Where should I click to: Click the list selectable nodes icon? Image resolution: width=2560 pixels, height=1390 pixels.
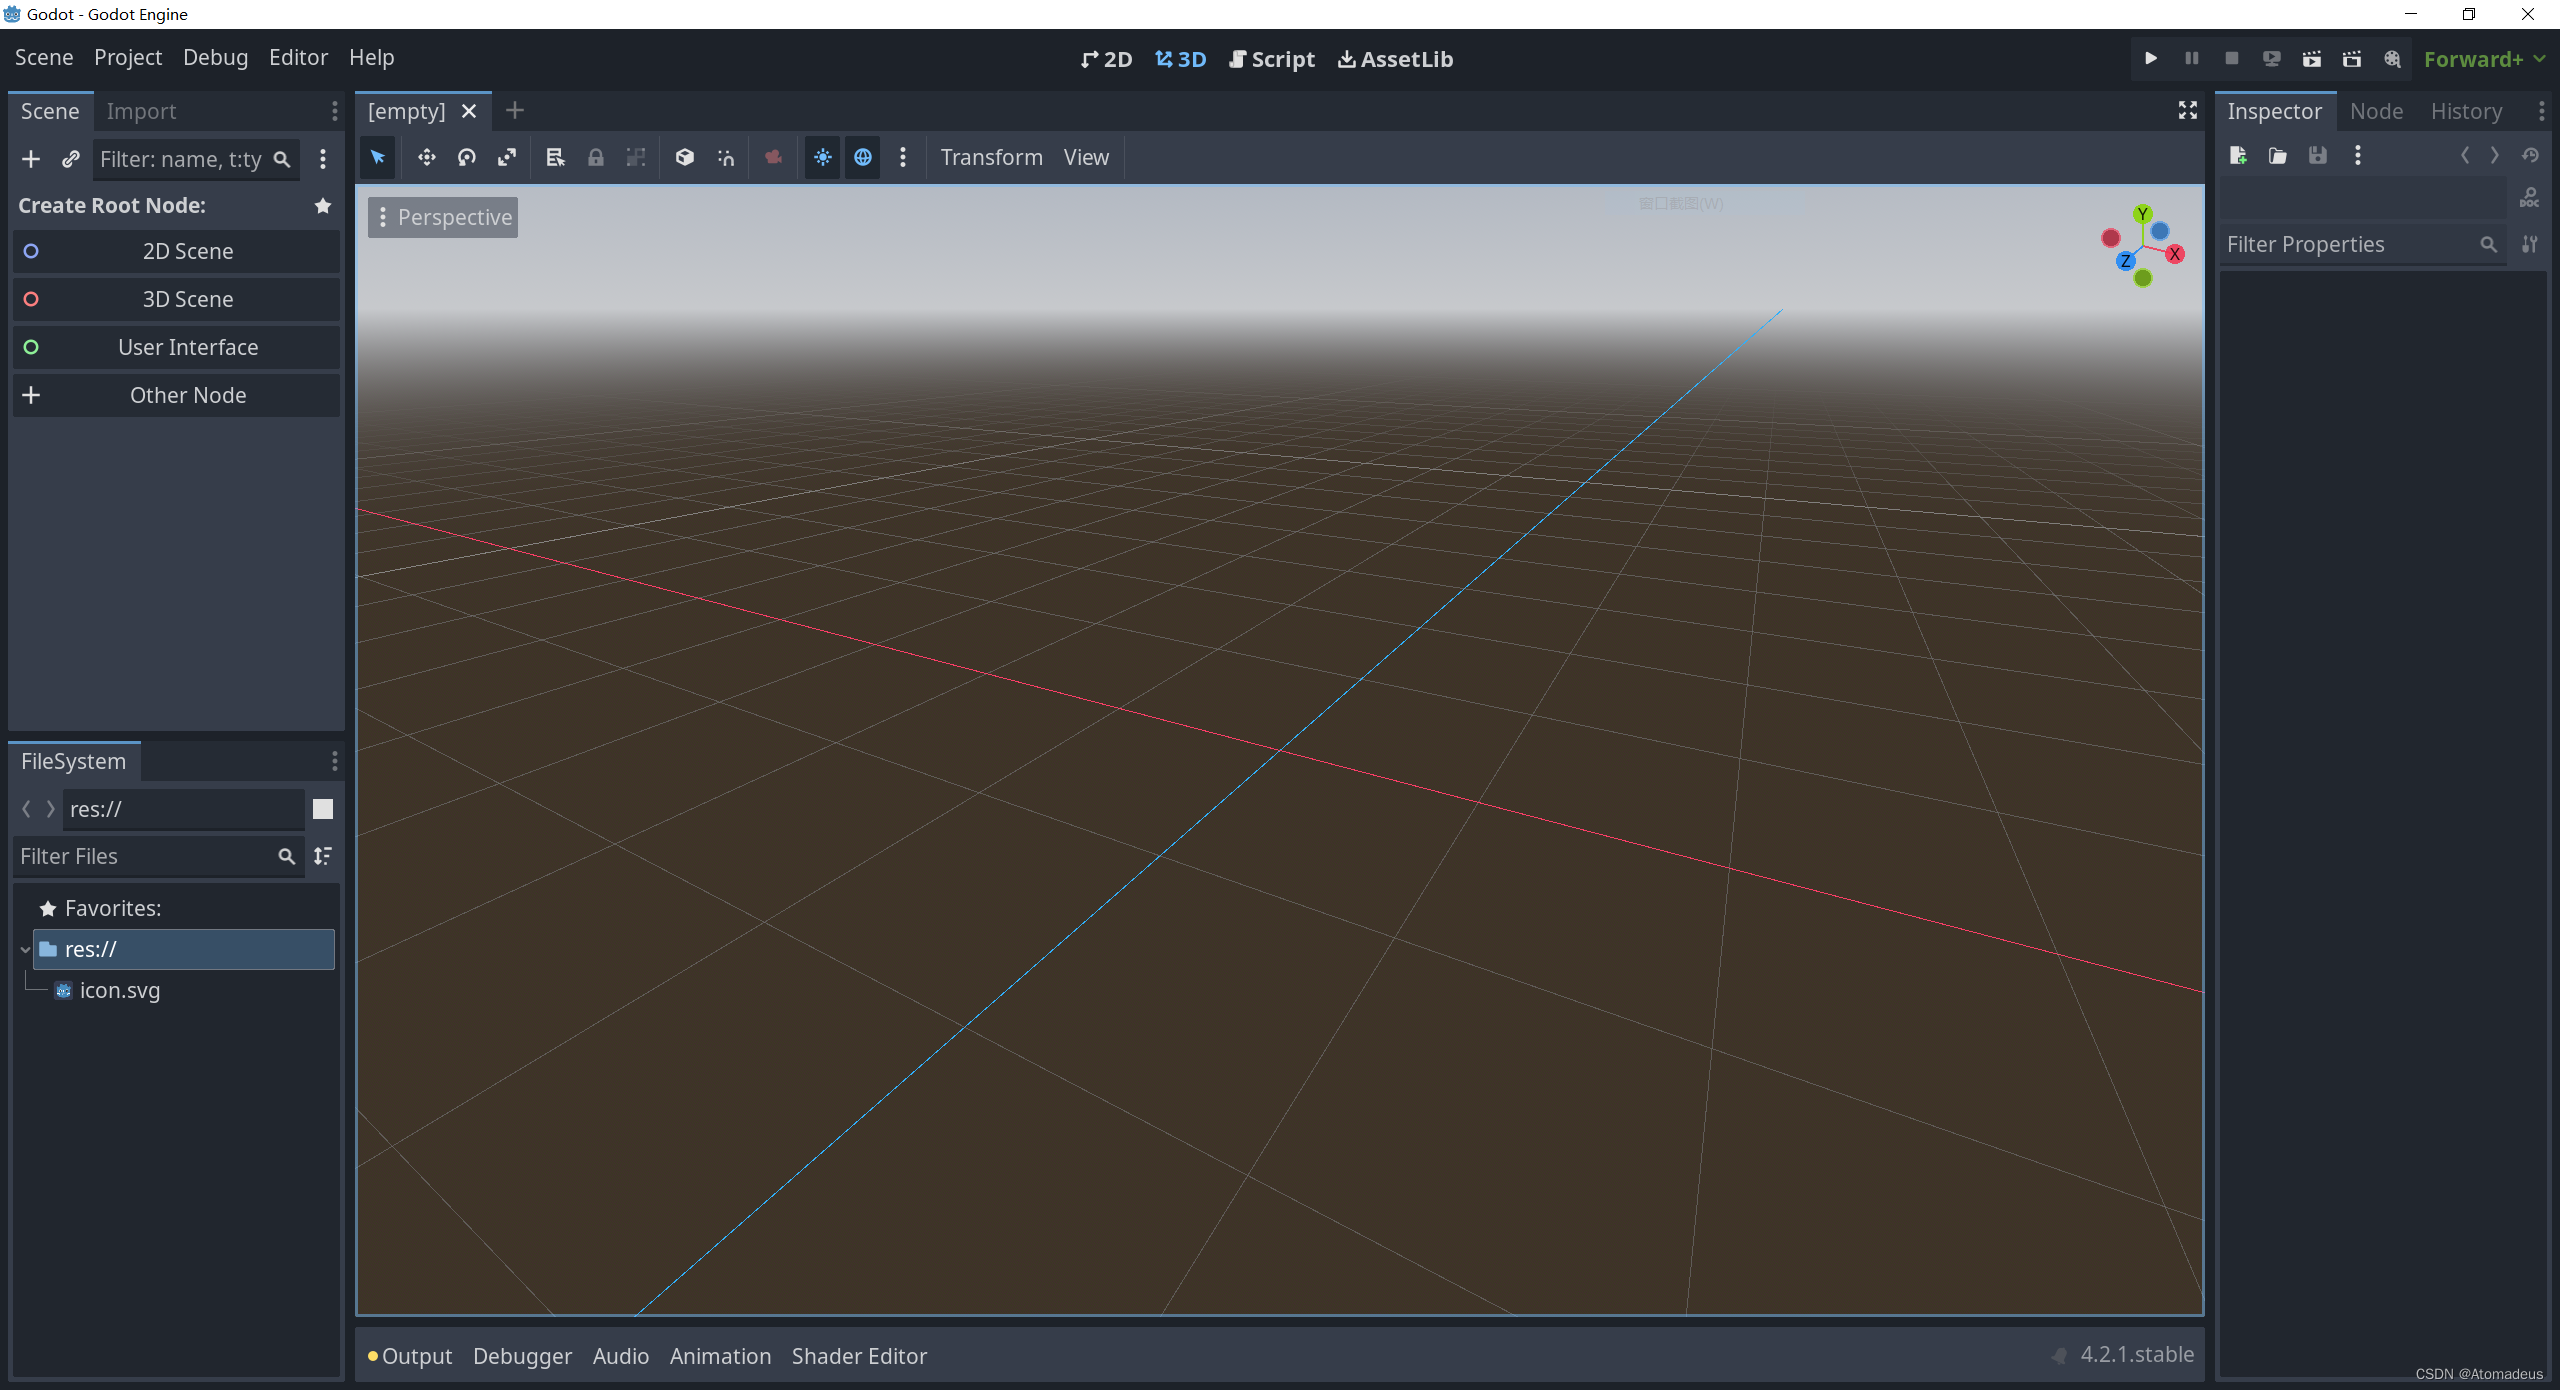555,157
